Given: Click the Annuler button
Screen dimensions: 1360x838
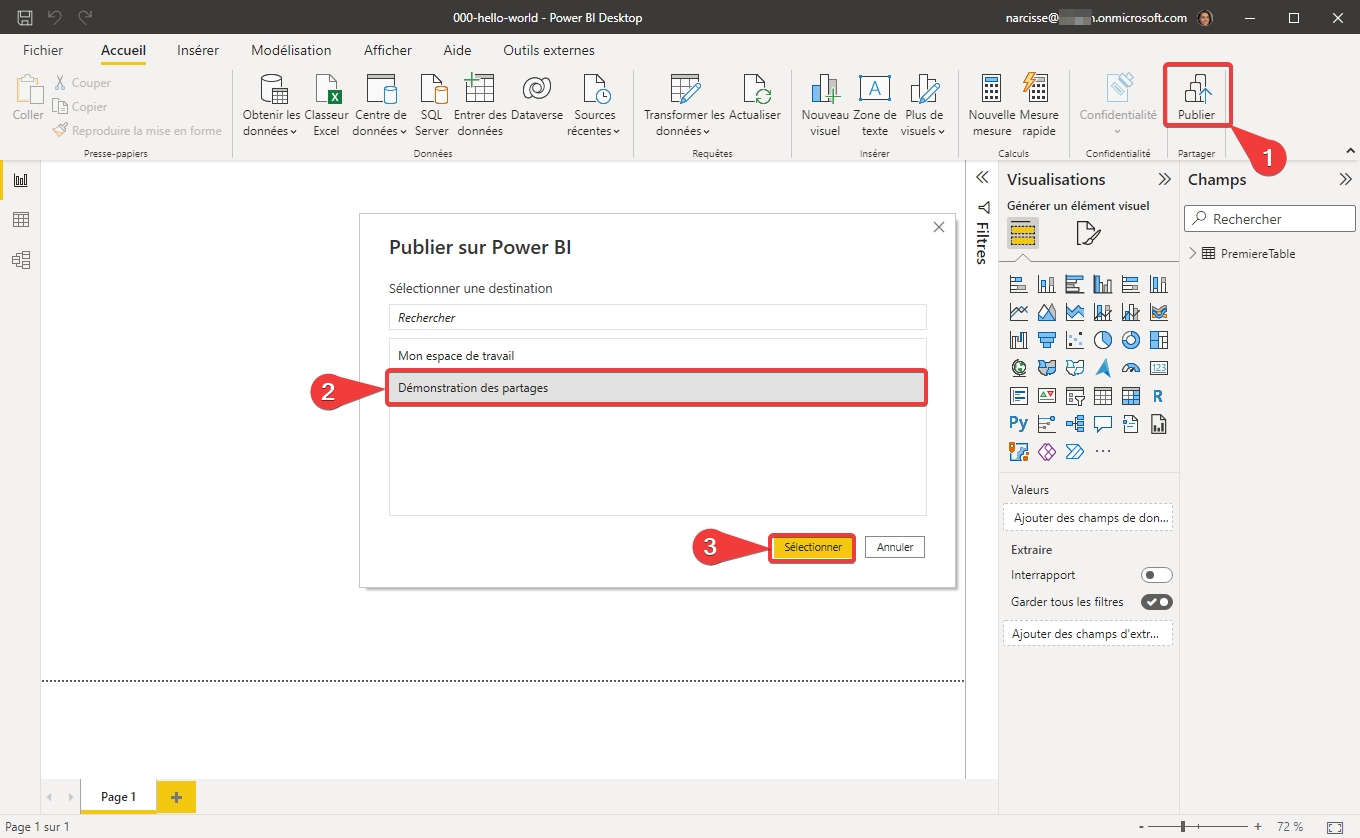Looking at the screenshot, I should click(x=895, y=547).
